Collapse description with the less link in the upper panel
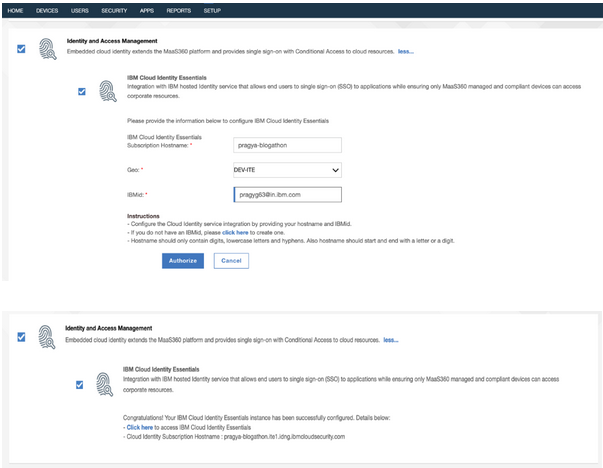The width and height of the screenshot is (603, 468). [x=405, y=52]
